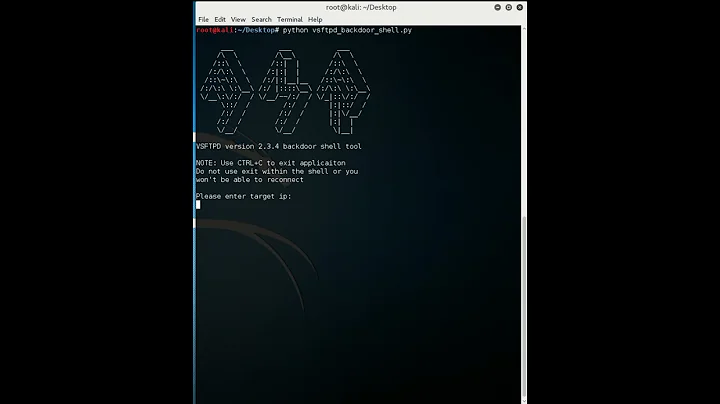The height and width of the screenshot is (404, 720).
Task: Close the terminal window
Action: tap(520, 7)
